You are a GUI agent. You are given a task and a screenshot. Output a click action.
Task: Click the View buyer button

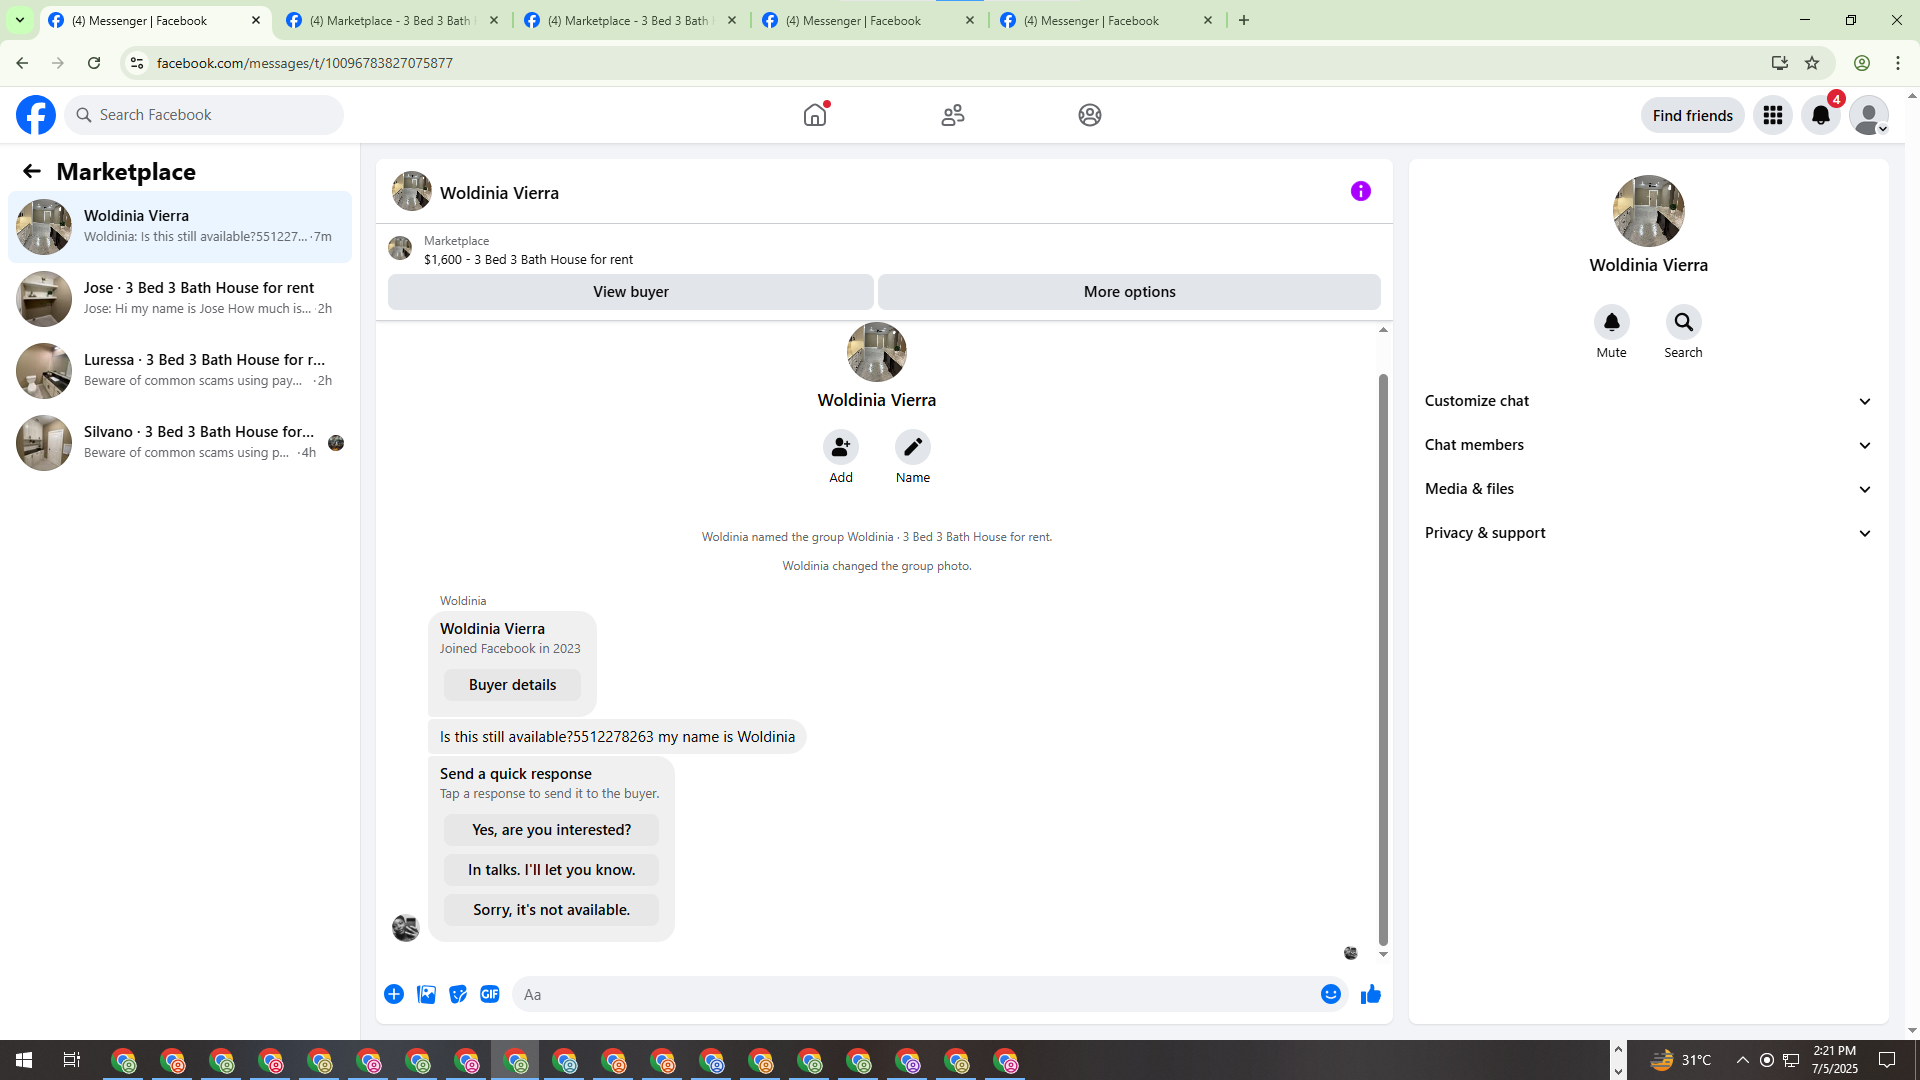pos(630,292)
